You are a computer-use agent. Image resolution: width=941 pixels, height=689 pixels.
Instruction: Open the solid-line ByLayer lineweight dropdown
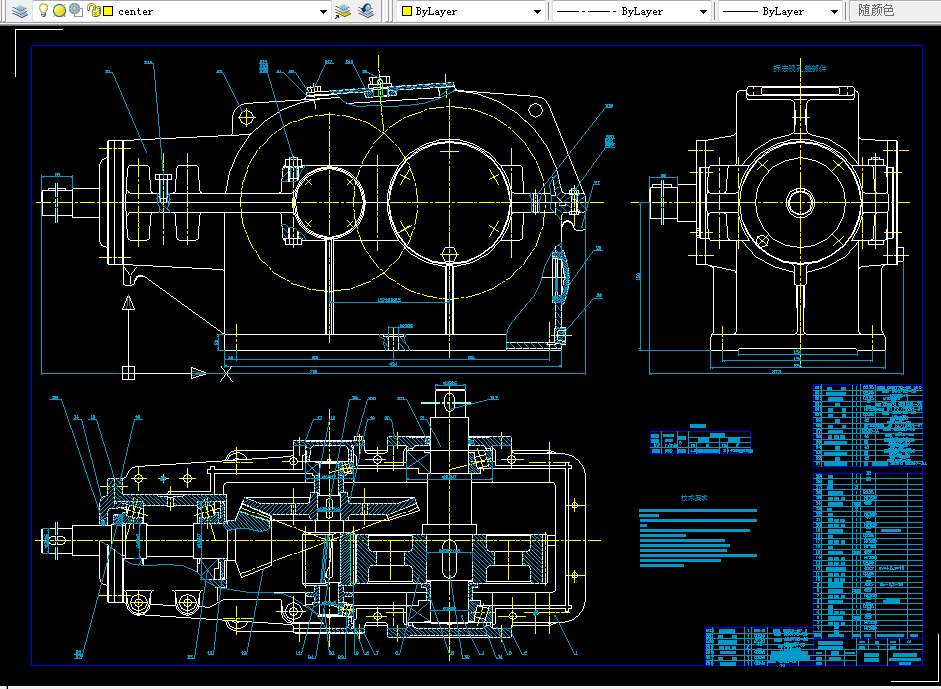click(x=834, y=11)
